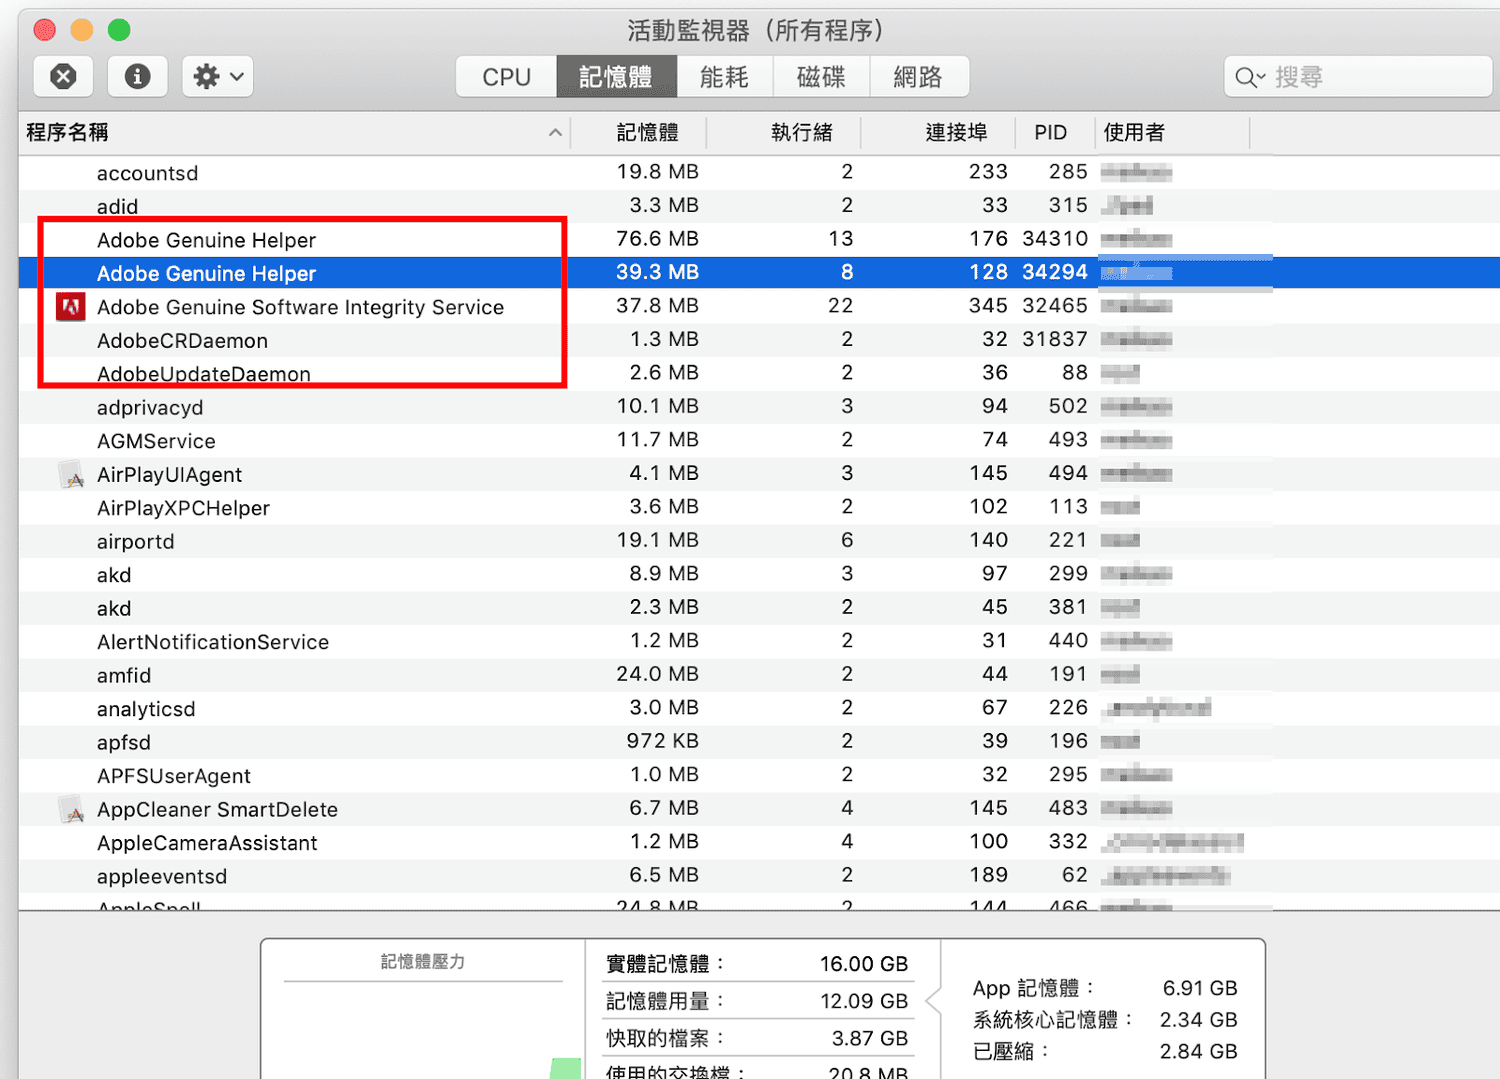Select the AirPlayXPCHelper process row
Screen dimensions: 1500x1079
pos(759,508)
